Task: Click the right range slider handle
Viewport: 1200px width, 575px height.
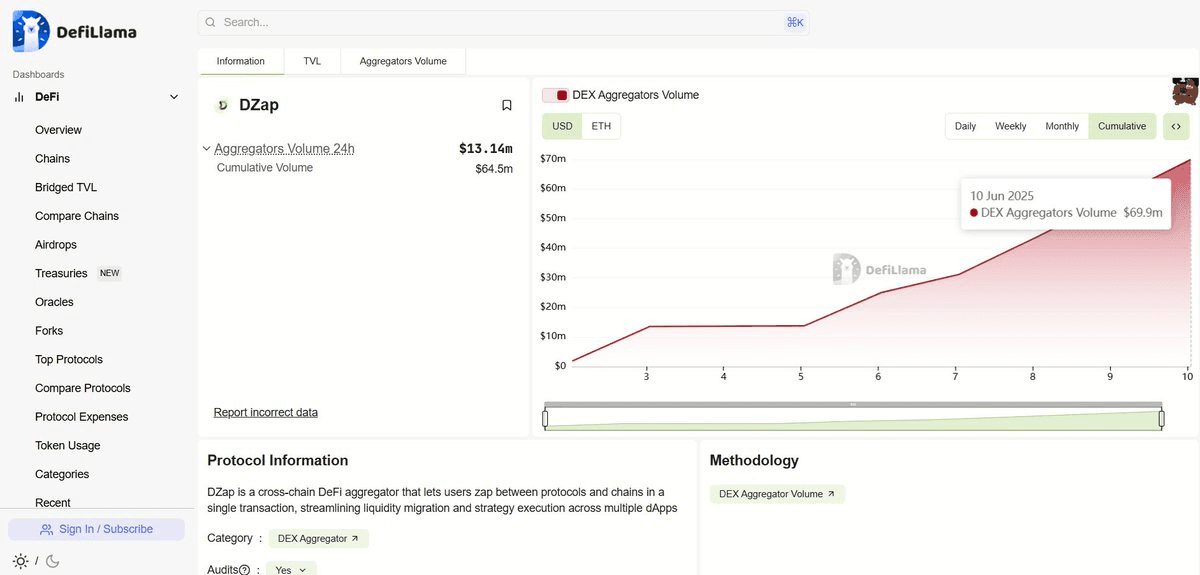Action: point(1161,419)
